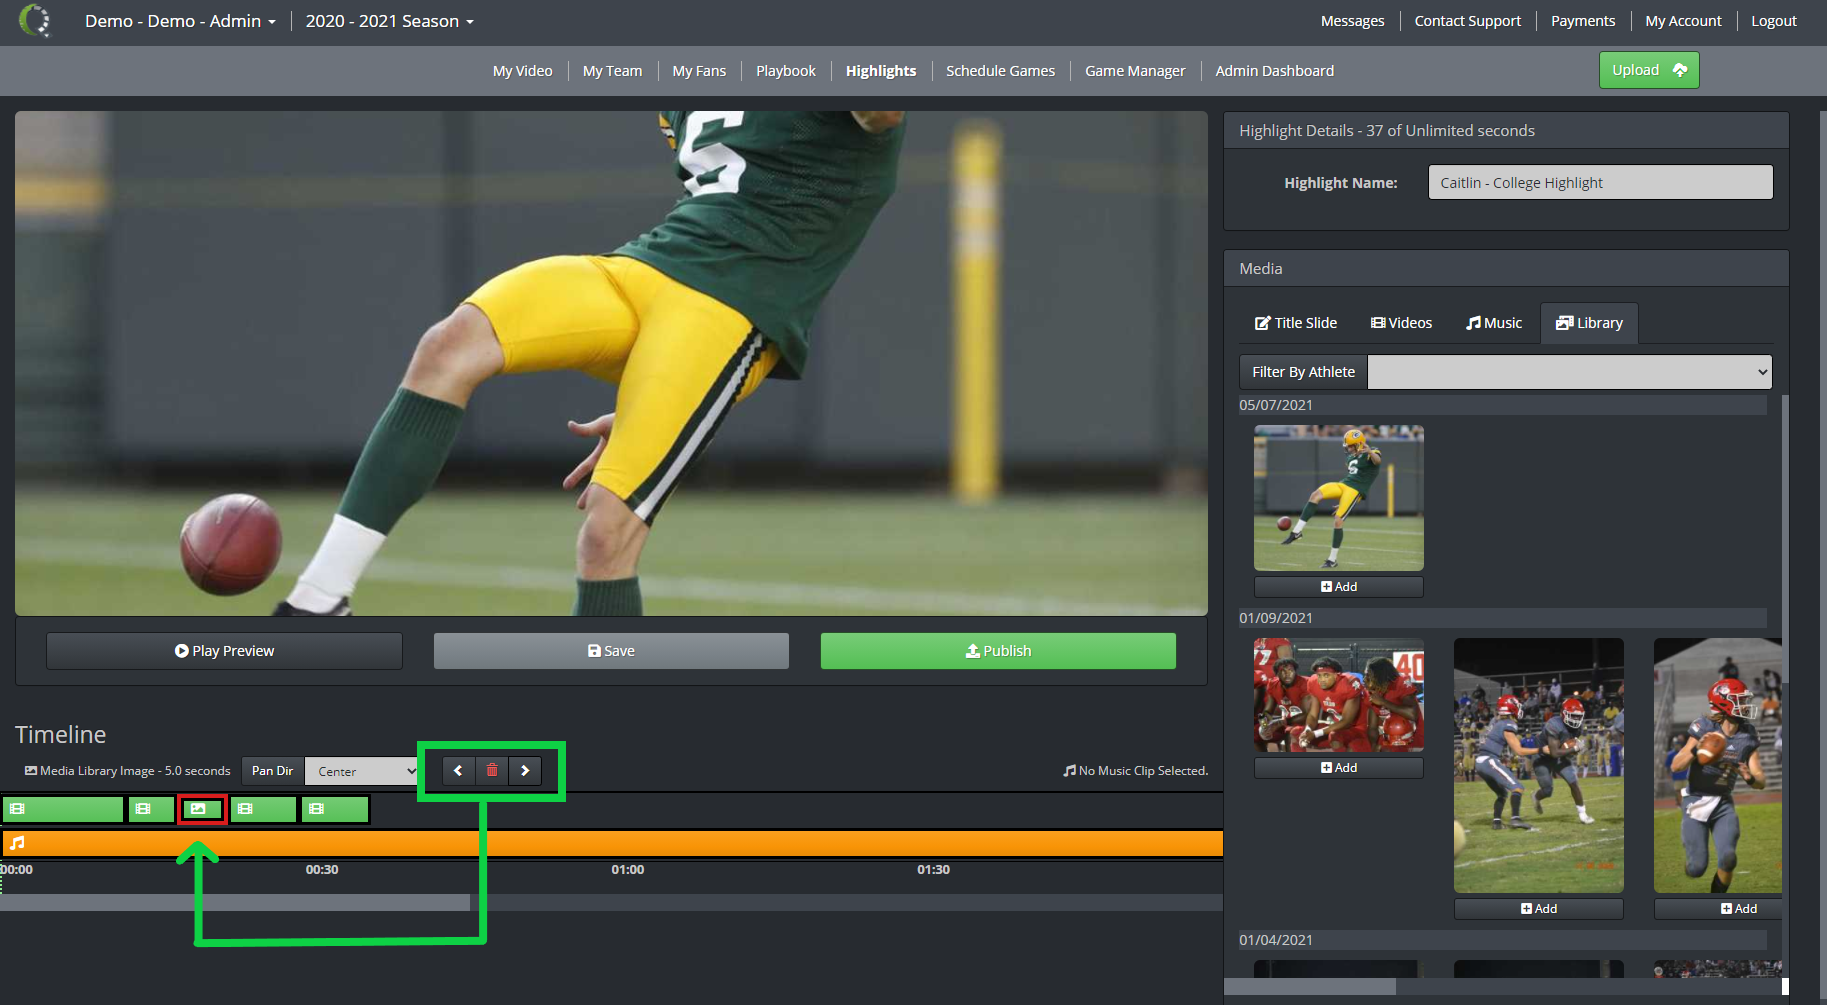
Task: Move the selected clip right with the arrow
Action: [525, 771]
